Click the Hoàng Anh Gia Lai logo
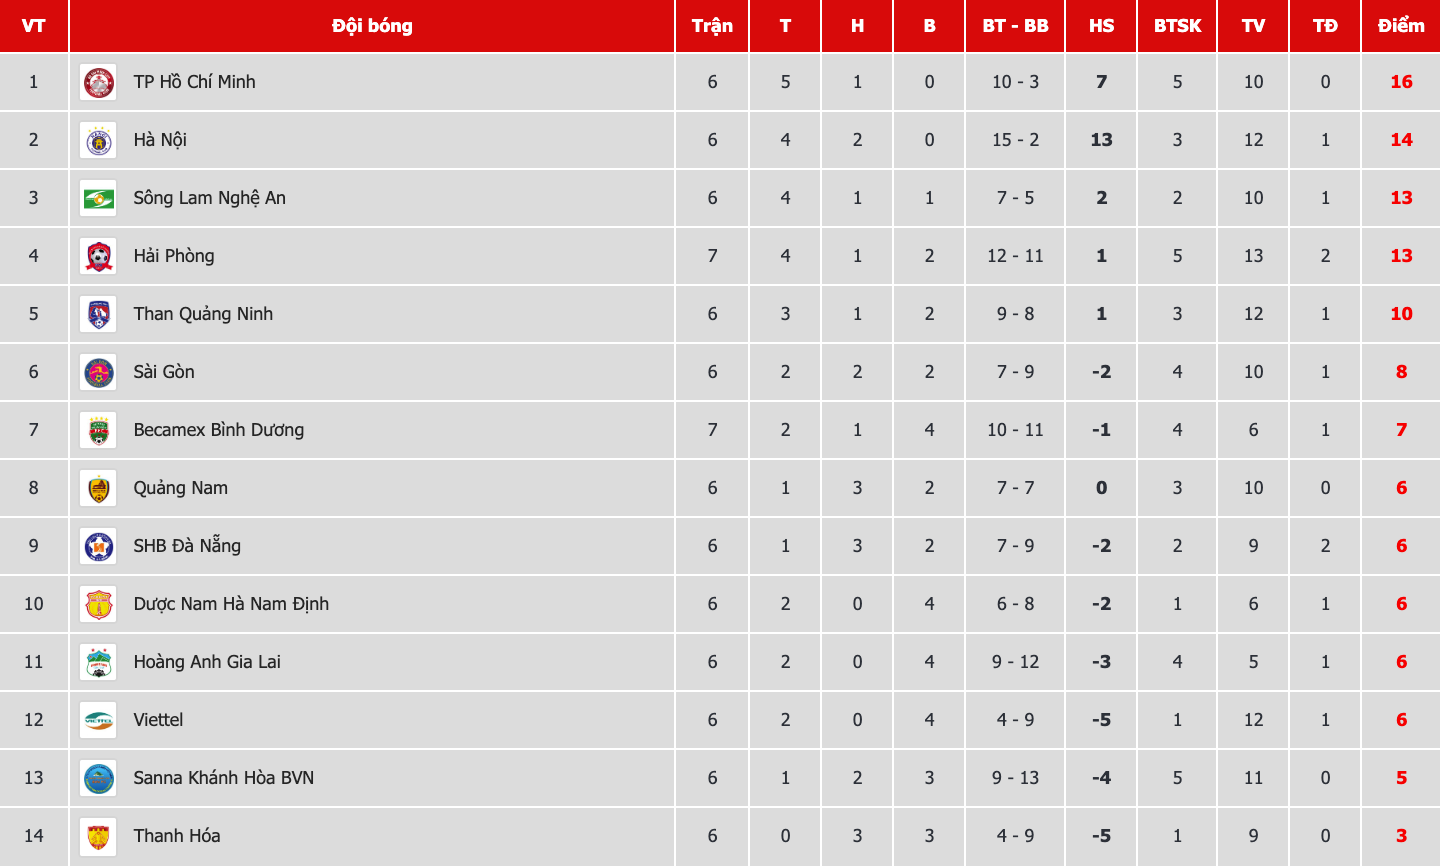Viewport: 1440px width, 868px height. [98, 662]
